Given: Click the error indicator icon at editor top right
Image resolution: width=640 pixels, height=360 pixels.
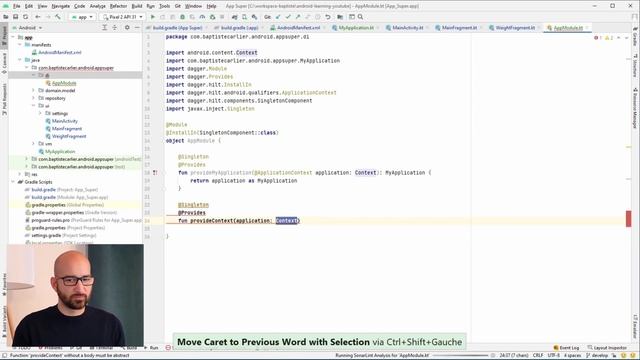Looking at the screenshot, I should point(596,38).
